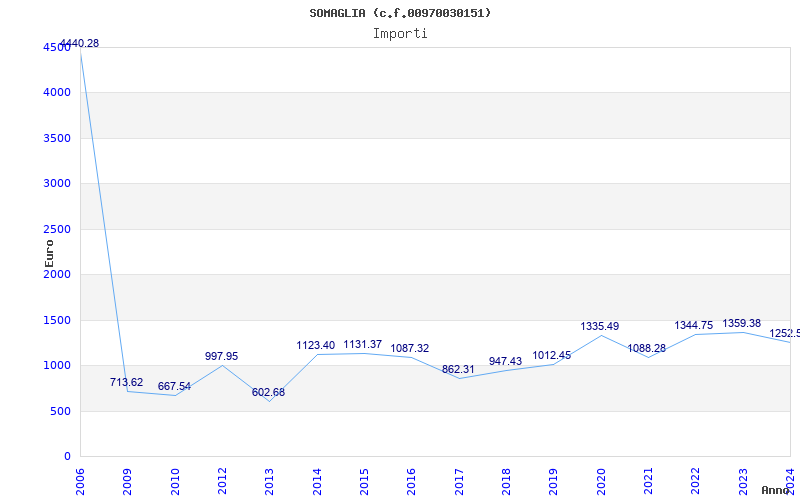
Task: Click the Euro axis title
Action: point(49,253)
